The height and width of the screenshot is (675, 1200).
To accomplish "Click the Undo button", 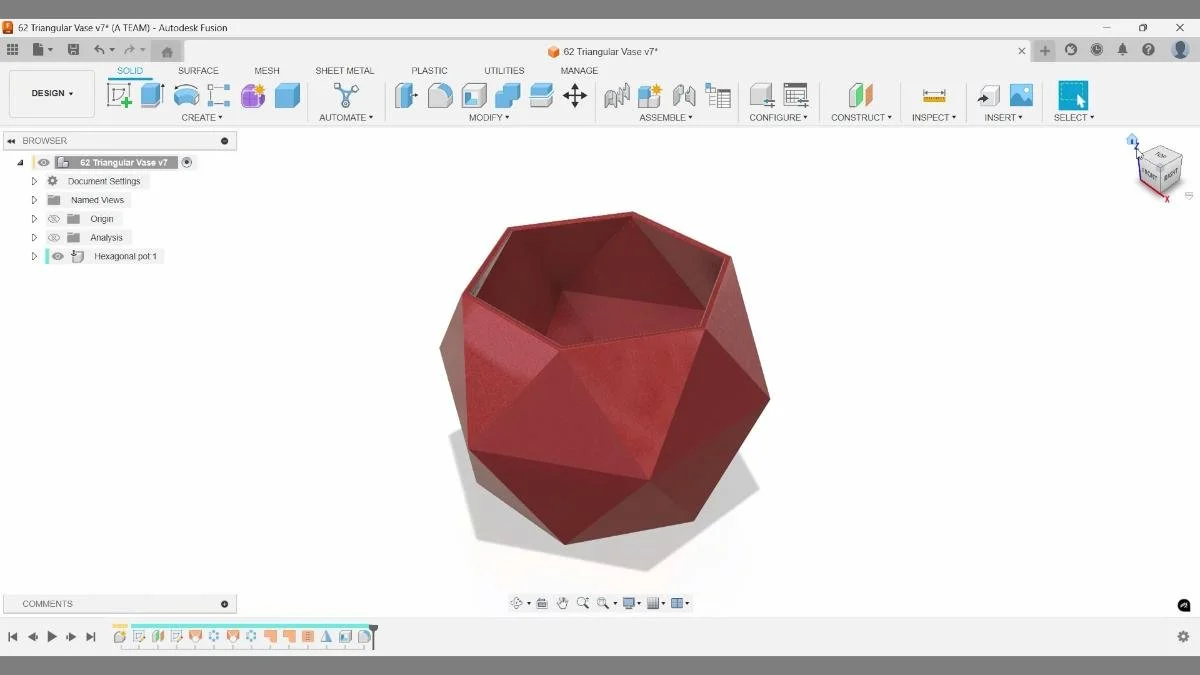I will click(98, 48).
